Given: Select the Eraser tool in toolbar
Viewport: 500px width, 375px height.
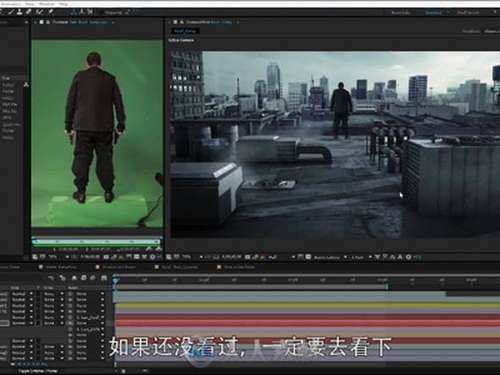Looking at the screenshot, I should 29,12.
